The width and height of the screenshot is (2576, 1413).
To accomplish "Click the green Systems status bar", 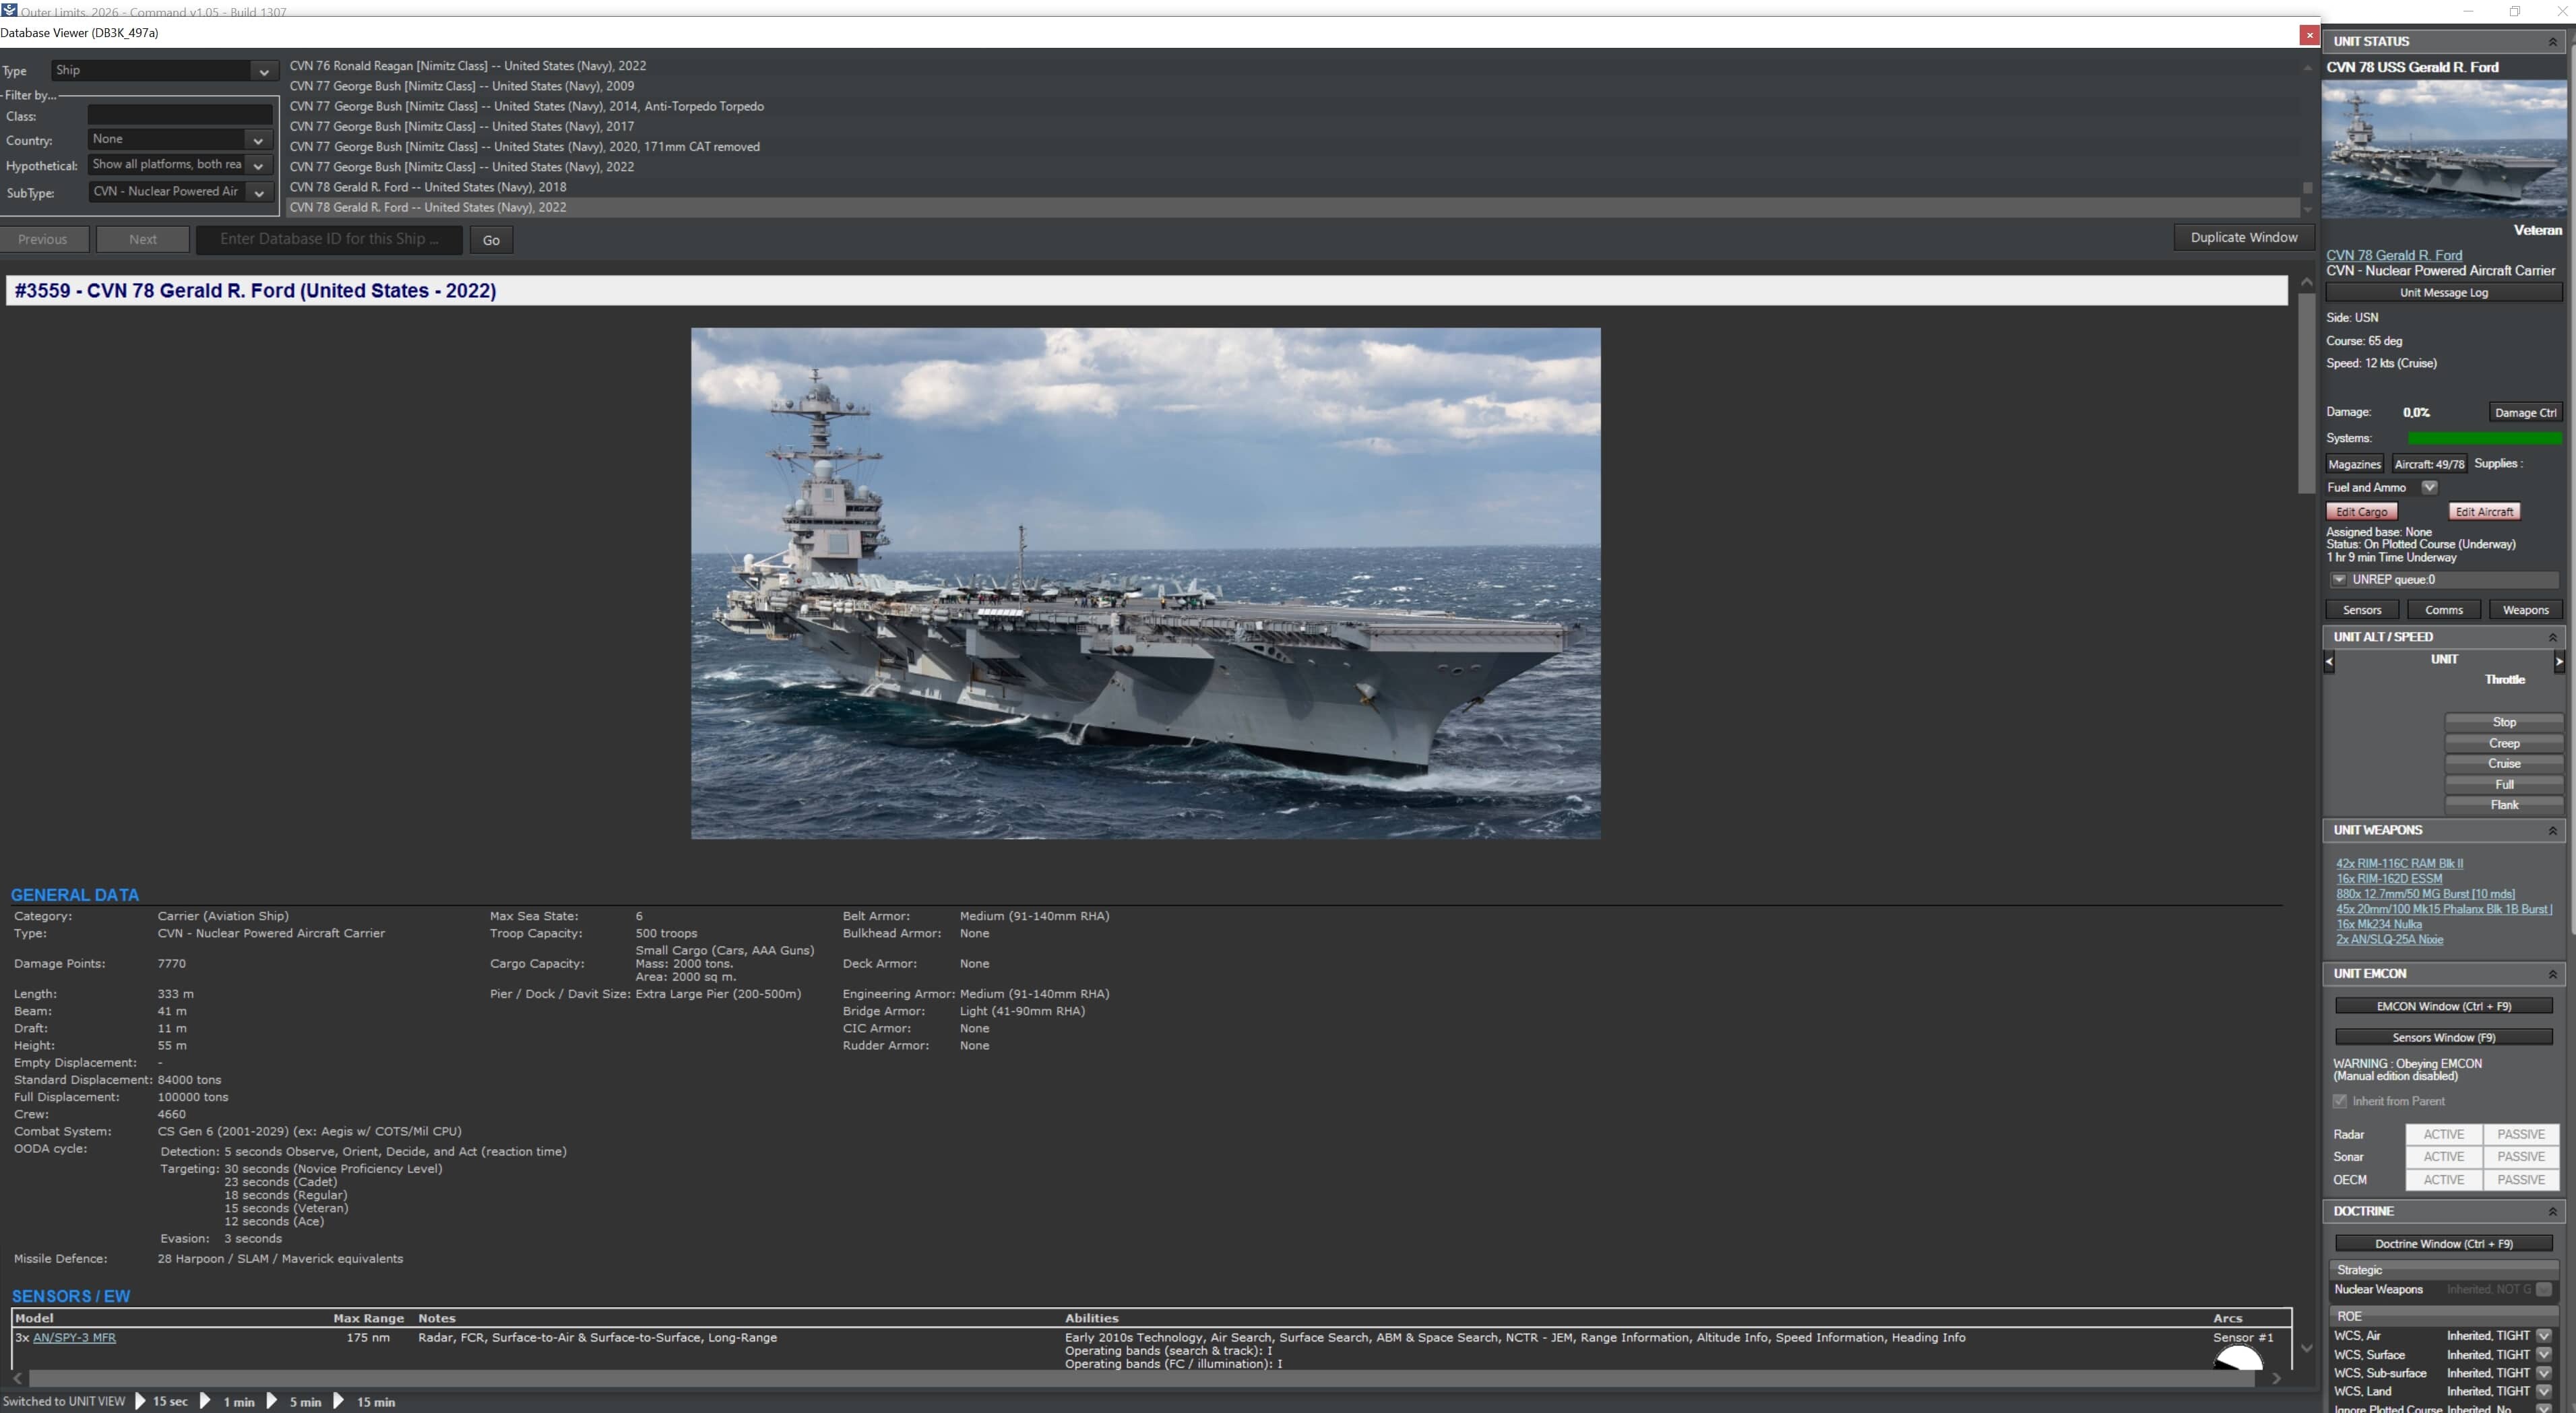I will 2485,438.
